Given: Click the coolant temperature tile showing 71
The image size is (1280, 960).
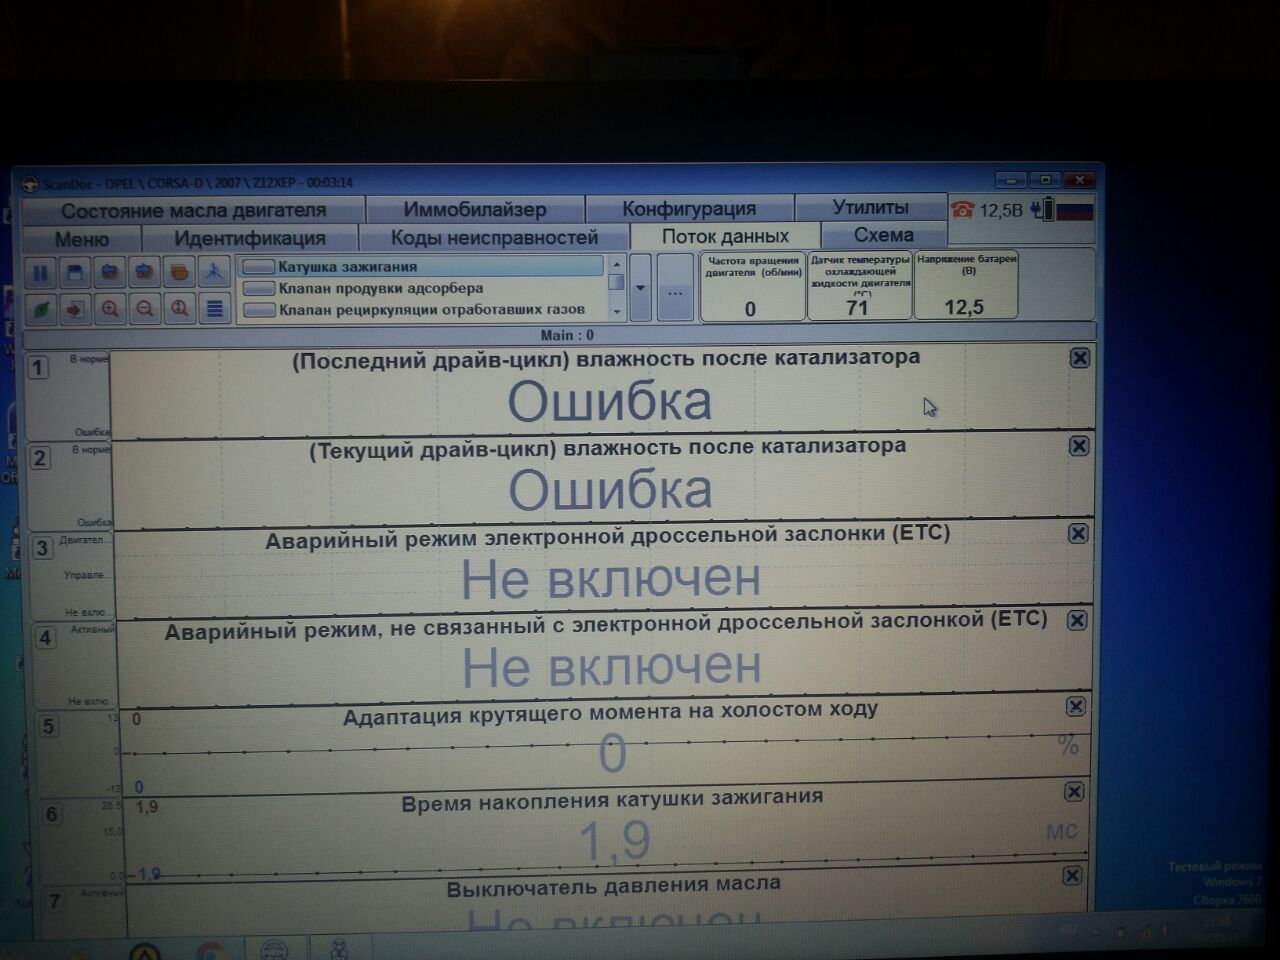Looking at the screenshot, I should [860, 285].
